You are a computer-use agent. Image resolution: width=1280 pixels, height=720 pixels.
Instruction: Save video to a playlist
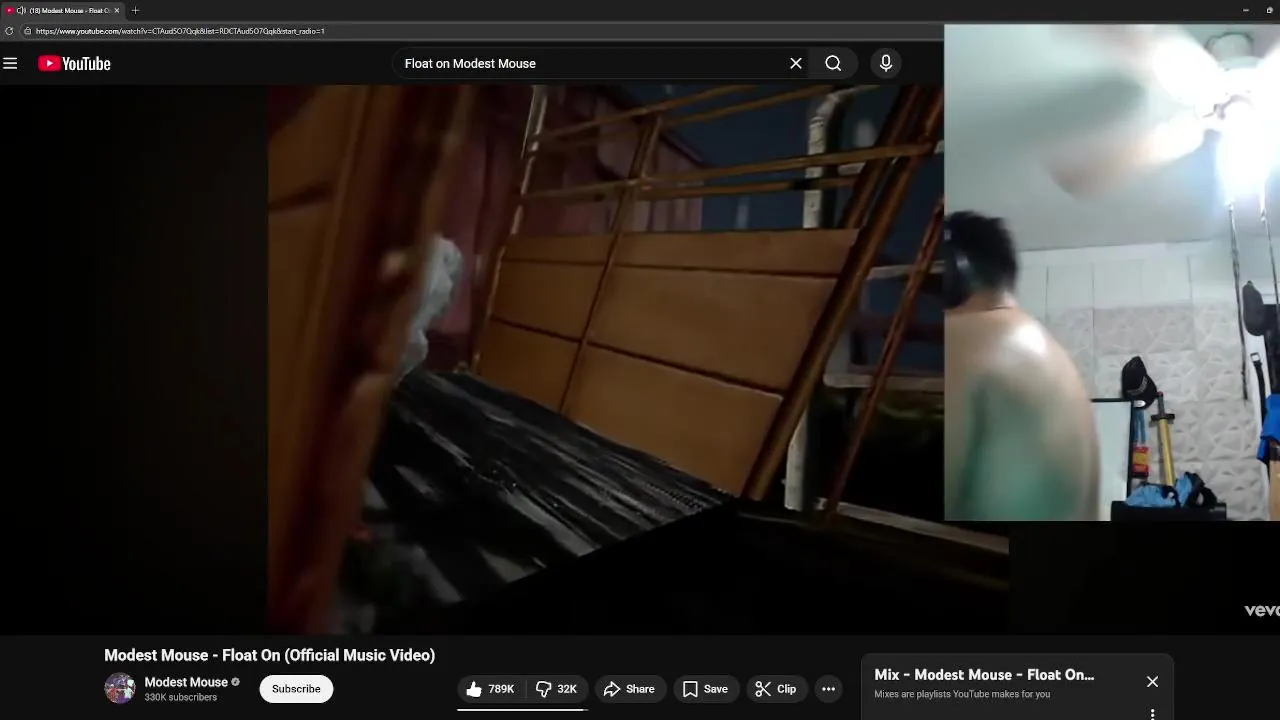click(705, 689)
